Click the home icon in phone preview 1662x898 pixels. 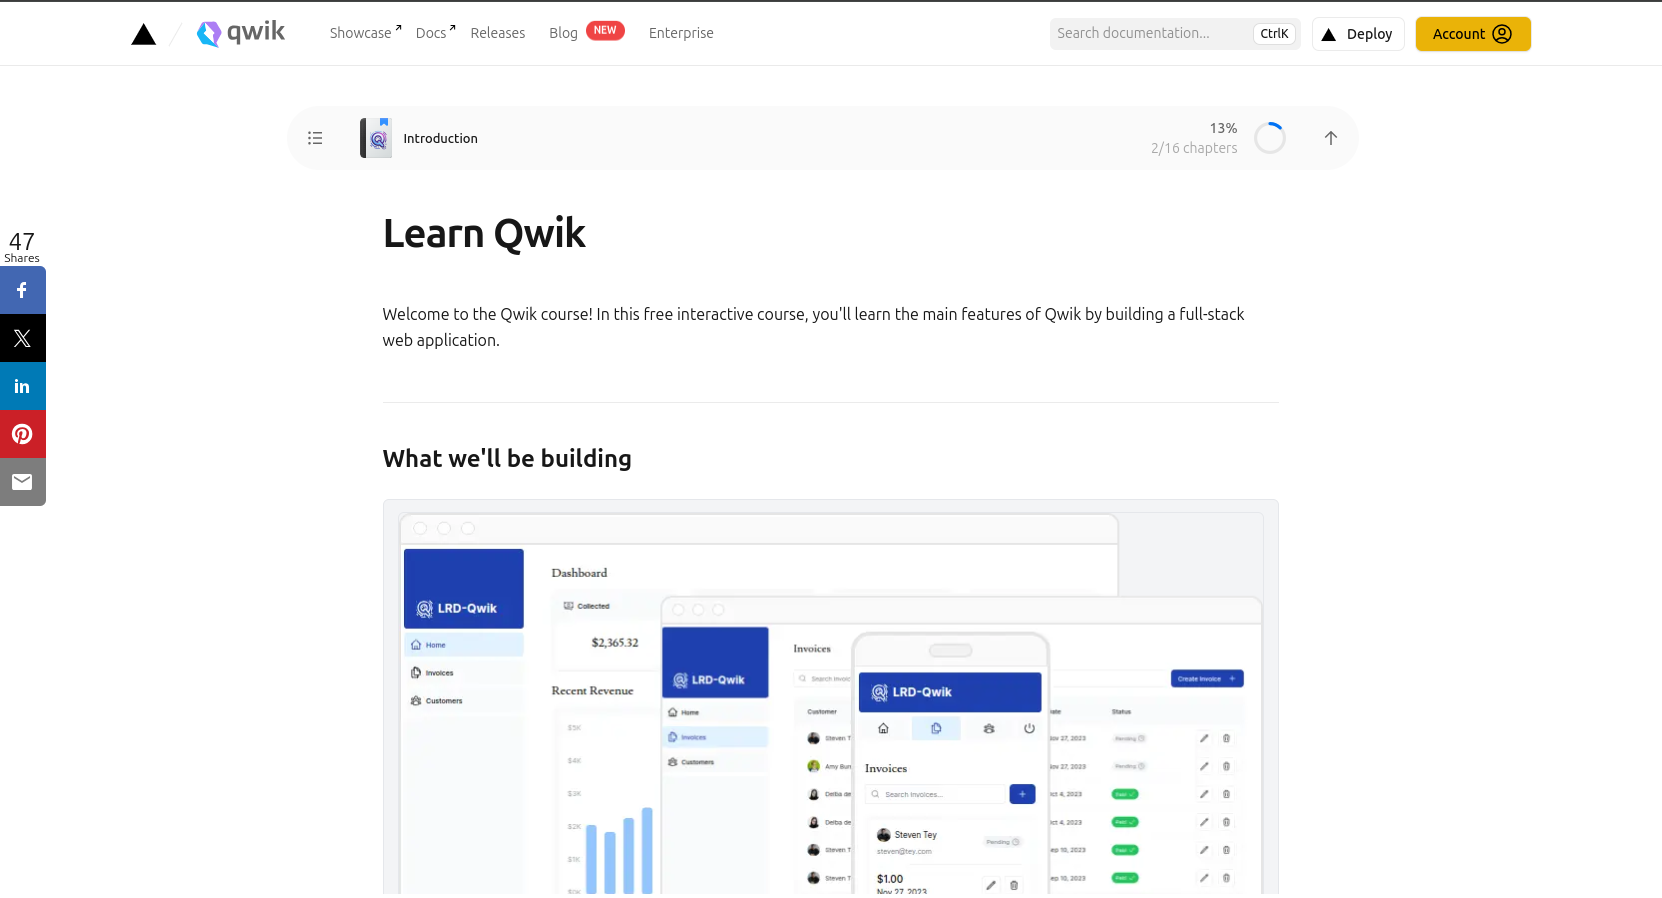tap(883, 729)
